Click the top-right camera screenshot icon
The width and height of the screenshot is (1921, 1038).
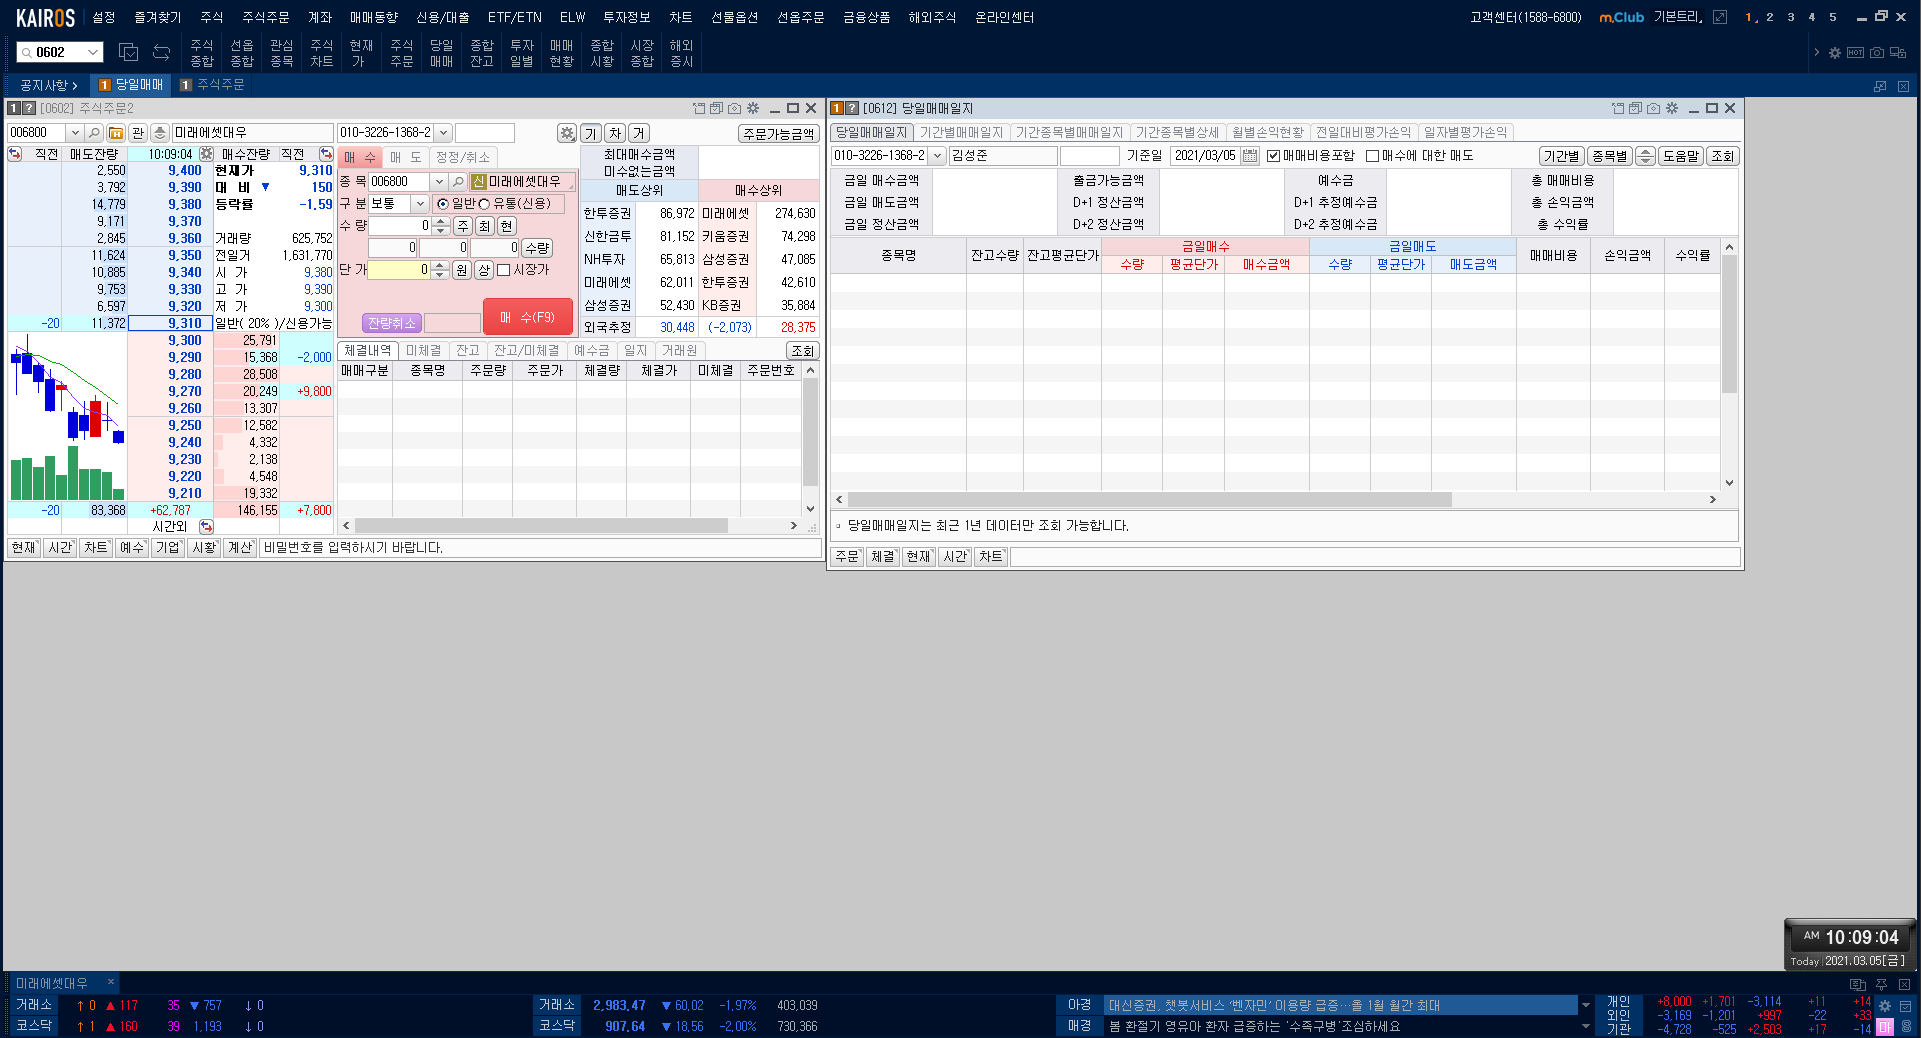click(x=1877, y=53)
